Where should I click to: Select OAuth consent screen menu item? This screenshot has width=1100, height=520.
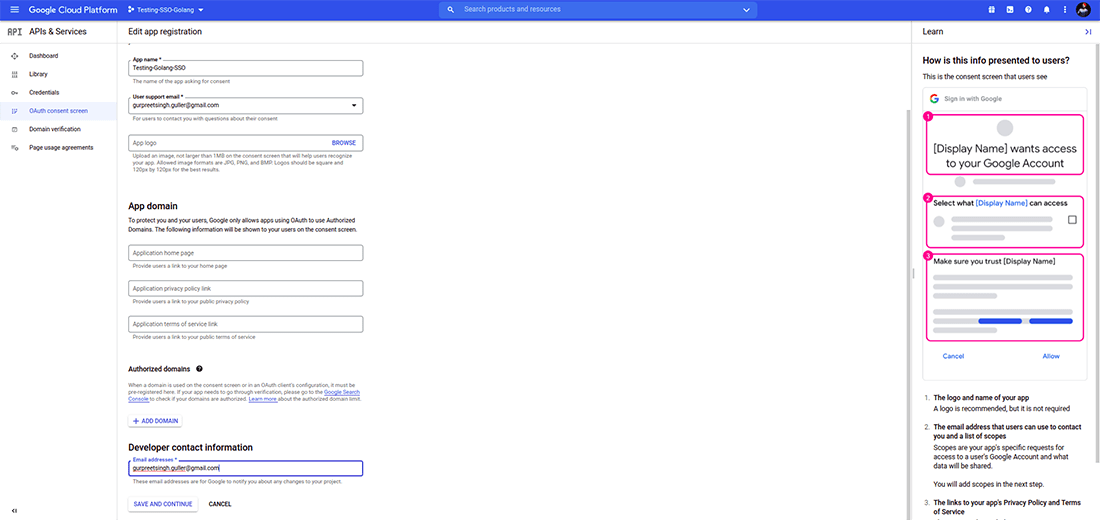point(58,111)
